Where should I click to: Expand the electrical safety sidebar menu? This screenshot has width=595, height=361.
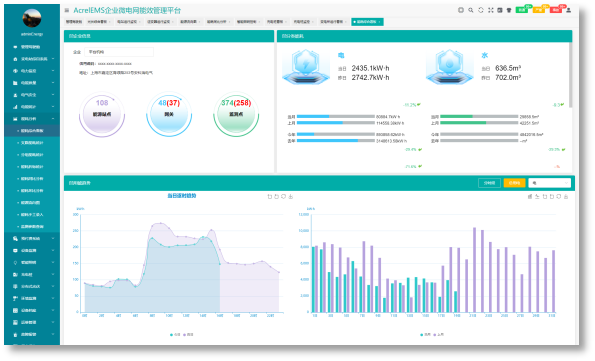(x=32, y=95)
